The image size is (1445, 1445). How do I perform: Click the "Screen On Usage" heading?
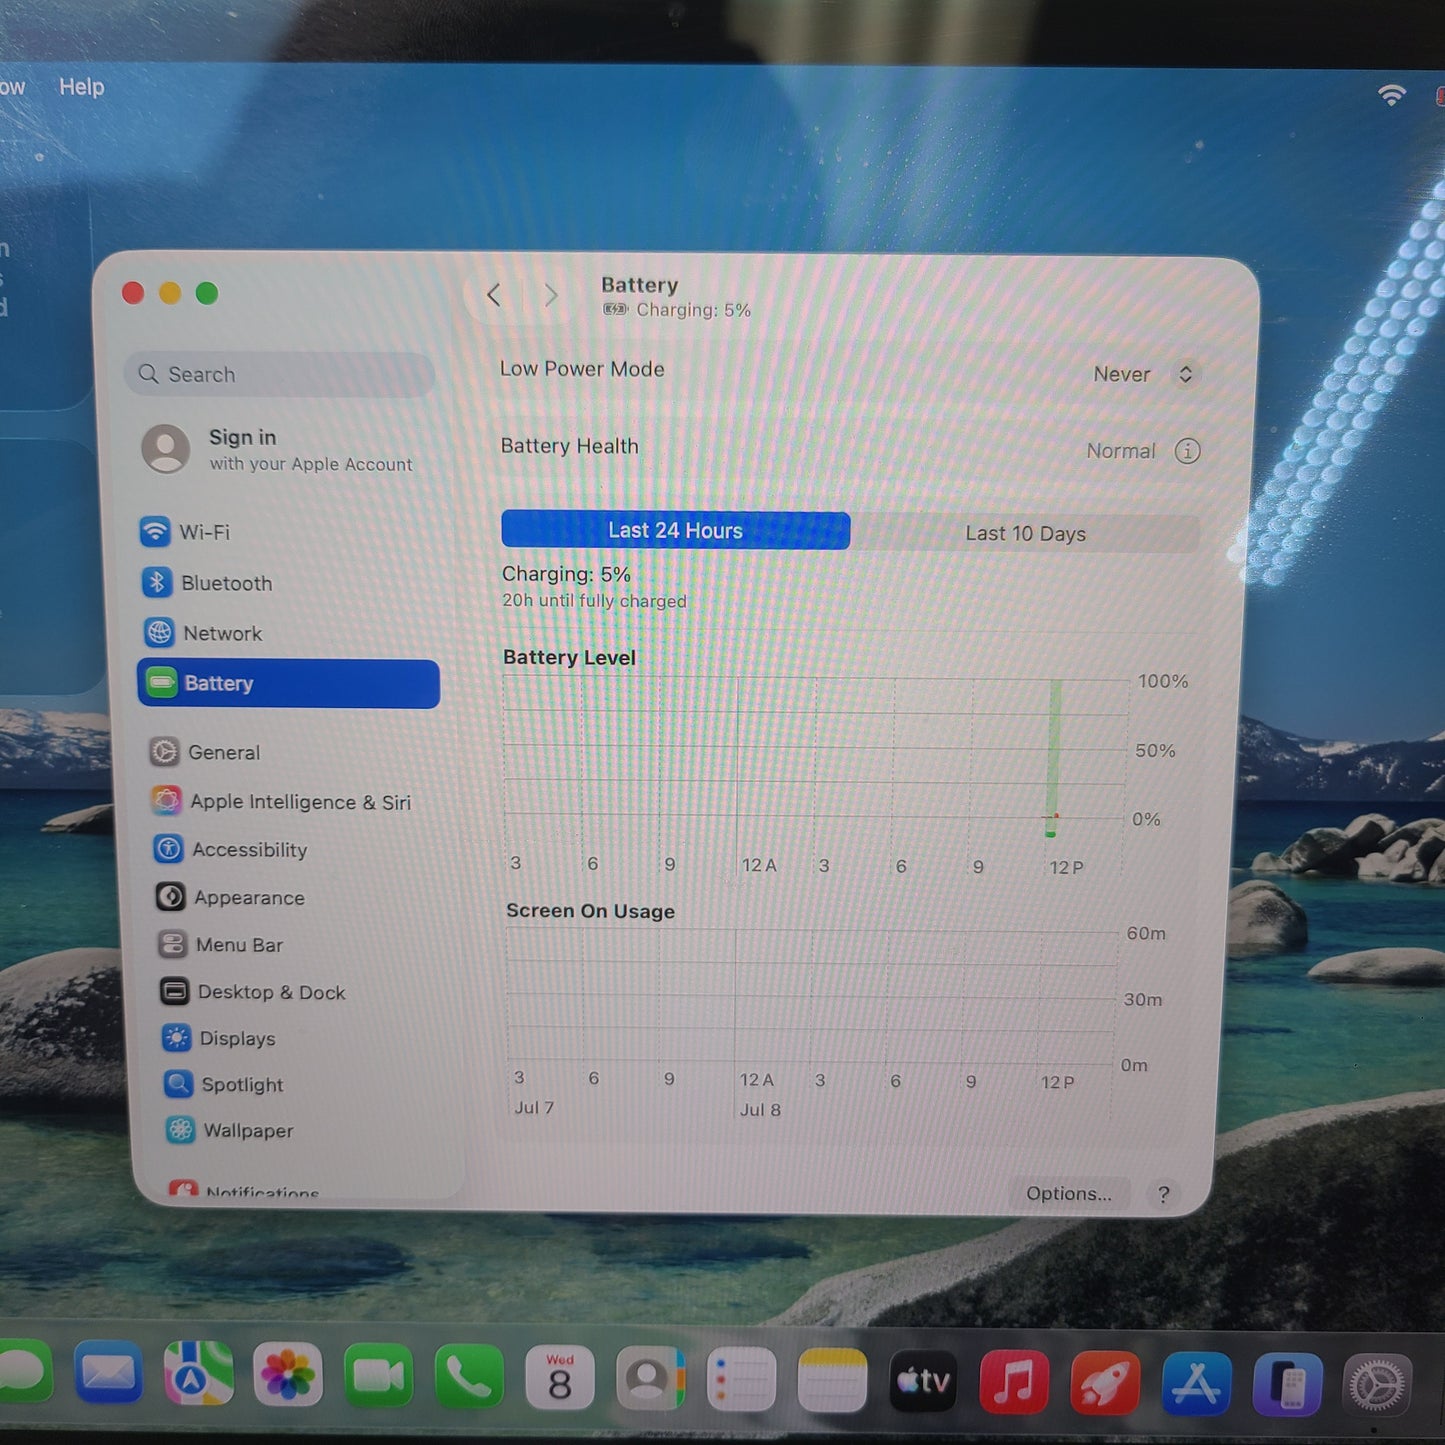pyautogui.click(x=590, y=911)
